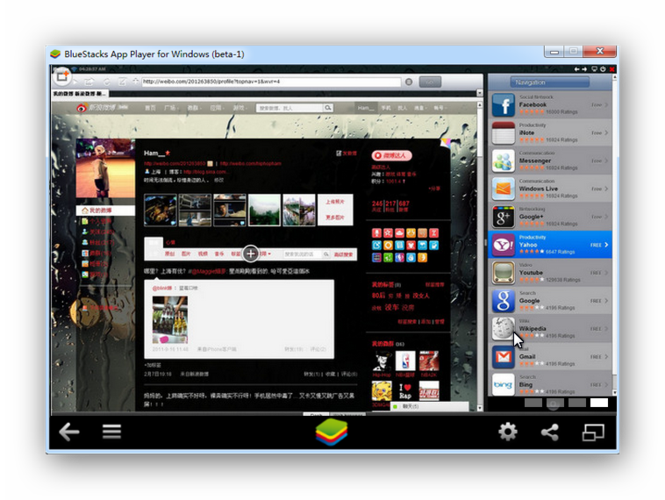Expand the Gmail row chevron

[x=606, y=357]
